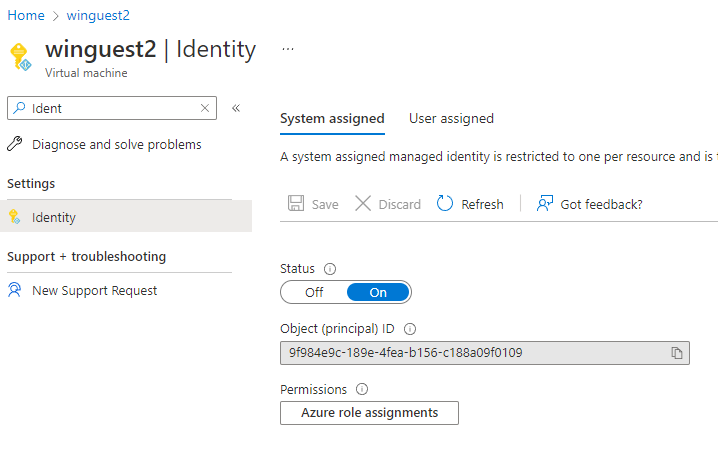The width and height of the screenshot is (718, 450).
Task: Open Diagnose and solve problems
Action: [x=116, y=145]
